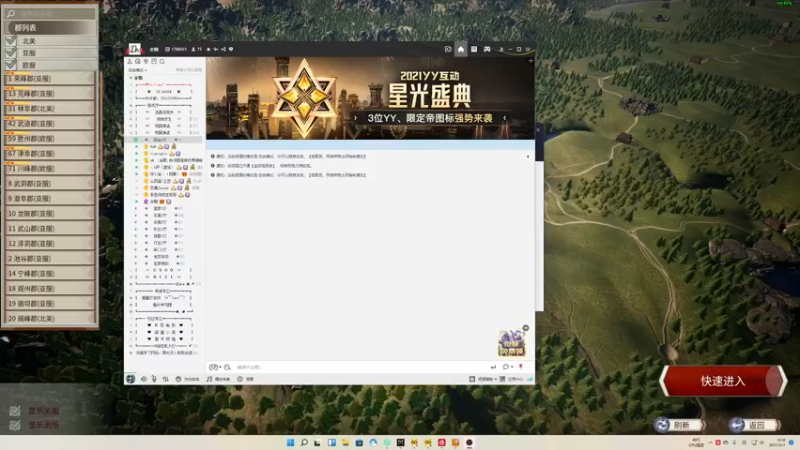Image resolution: width=800 pixels, height=450 pixels.
Task: Click the 返回 button
Action: [x=754, y=424]
